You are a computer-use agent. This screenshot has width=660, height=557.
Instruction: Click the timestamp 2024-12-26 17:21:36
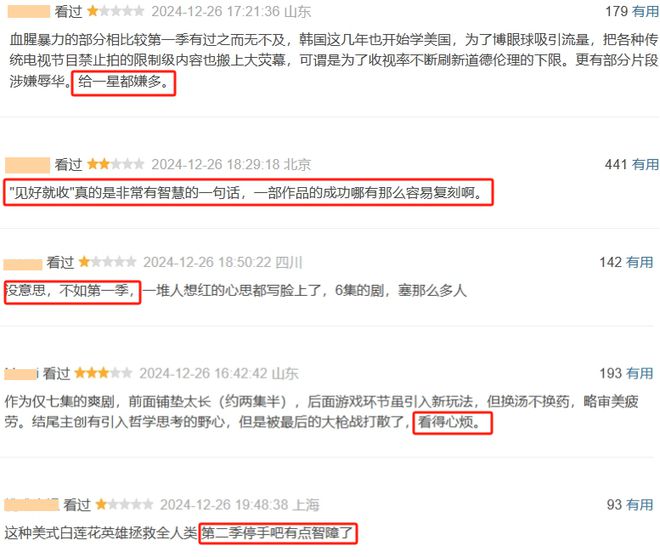pyautogui.click(x=216, y=11)
